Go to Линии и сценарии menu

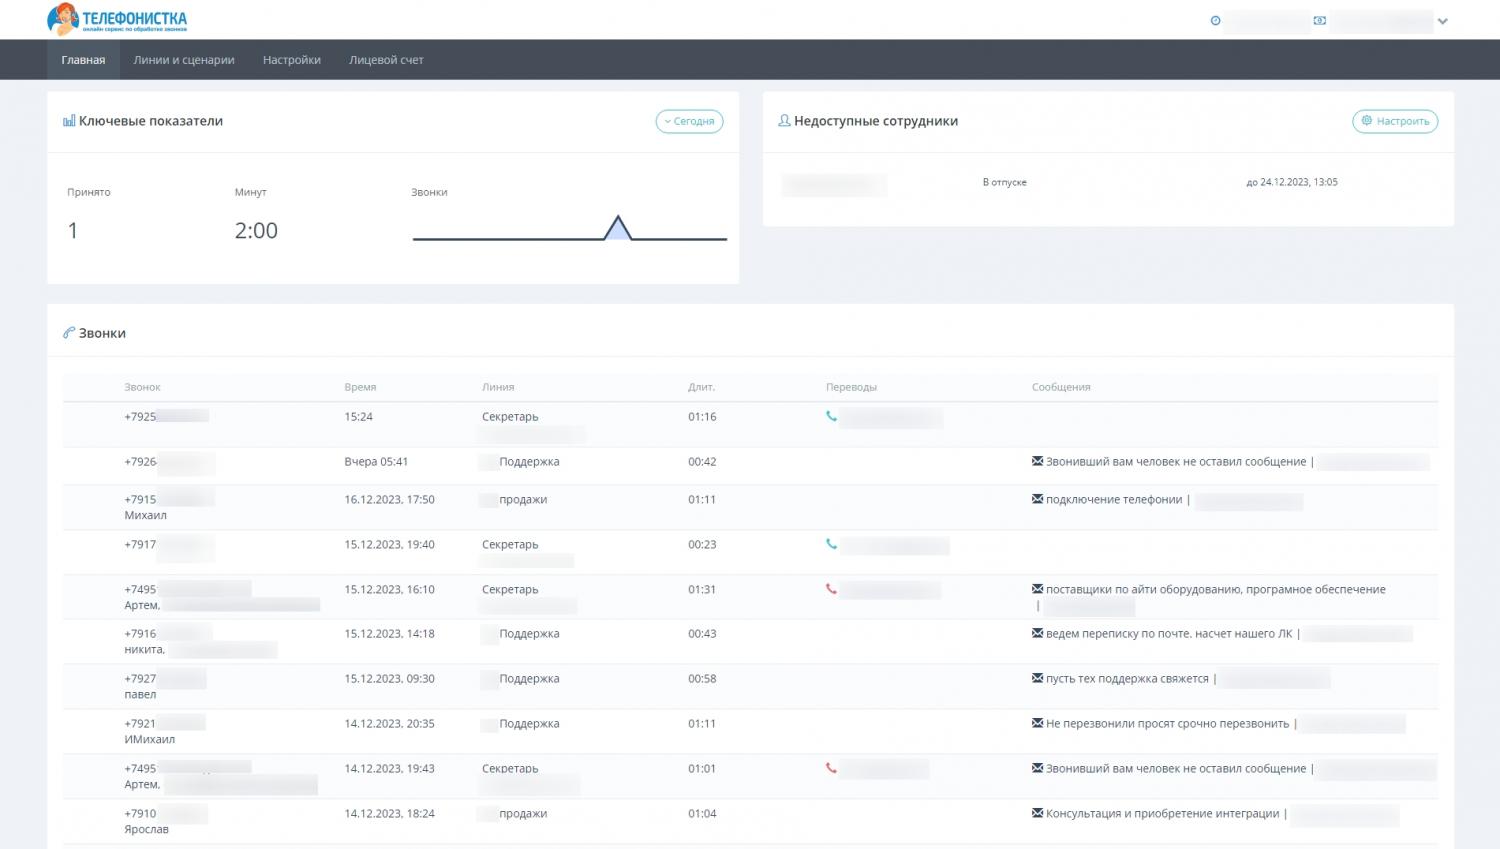click(184, 60)
